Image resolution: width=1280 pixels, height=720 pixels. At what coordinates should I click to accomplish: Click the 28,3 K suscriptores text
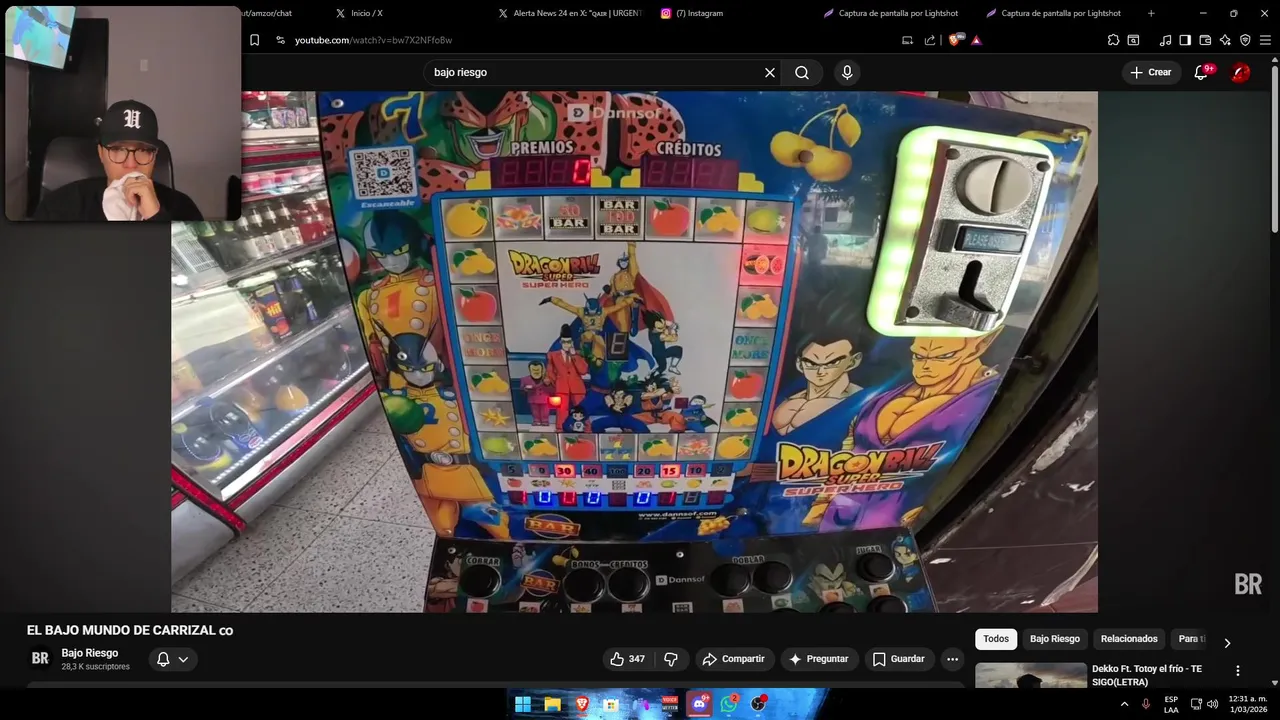pos(95,667)
